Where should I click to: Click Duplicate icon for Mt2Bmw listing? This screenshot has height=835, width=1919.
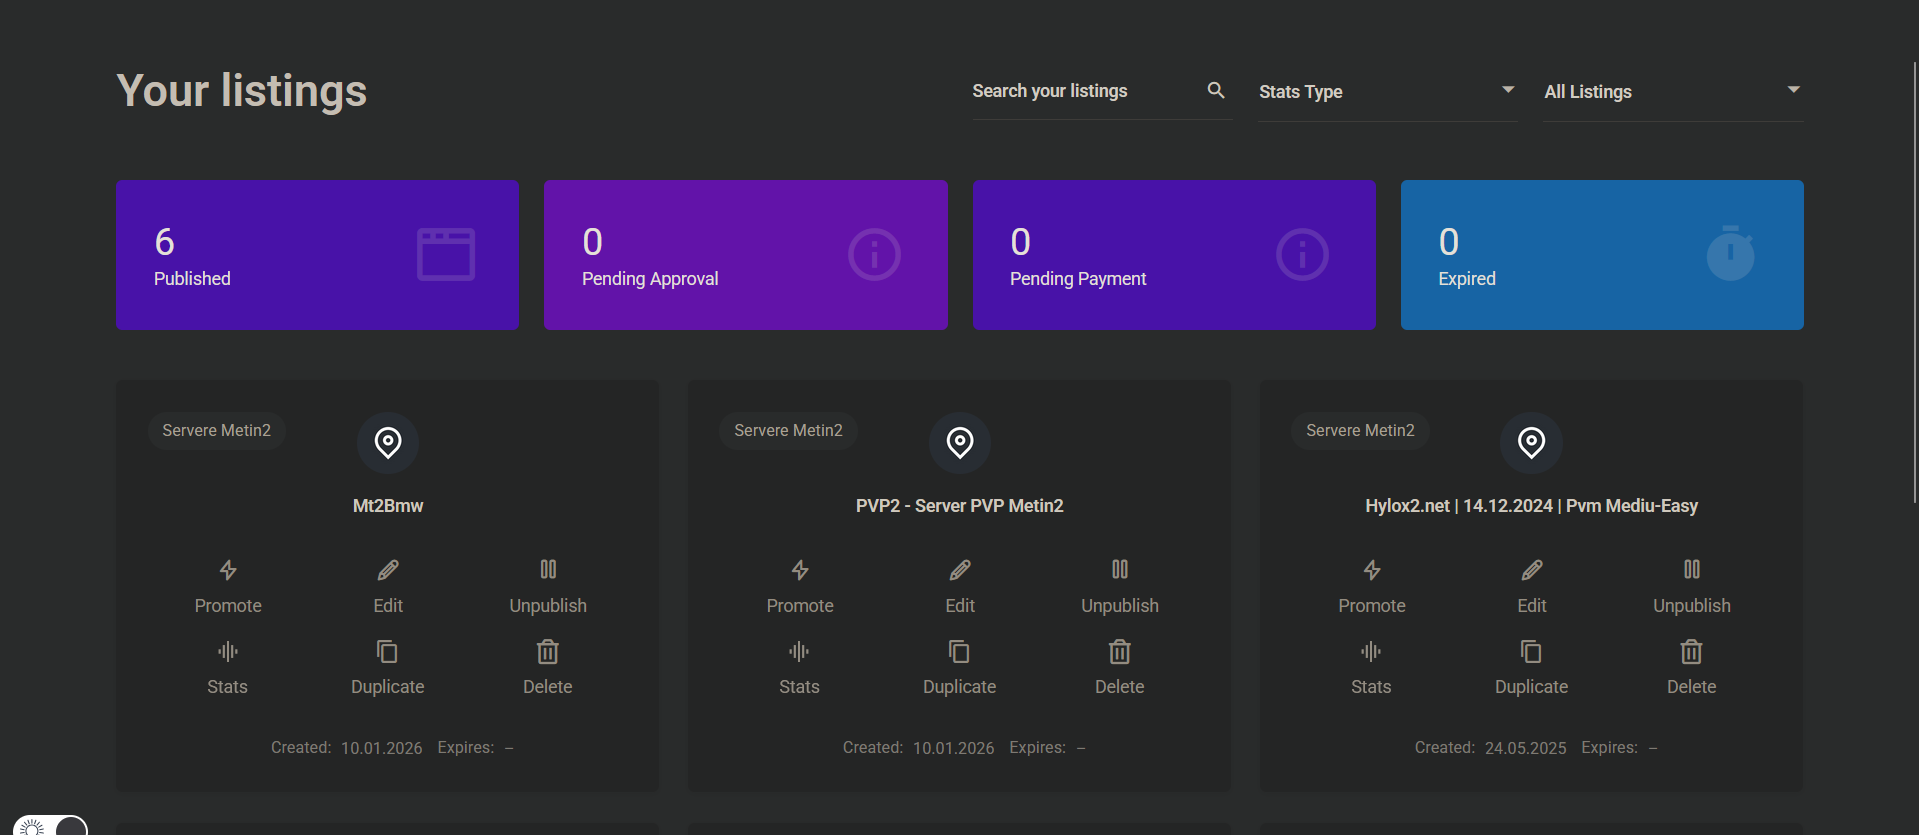(387, 652)
